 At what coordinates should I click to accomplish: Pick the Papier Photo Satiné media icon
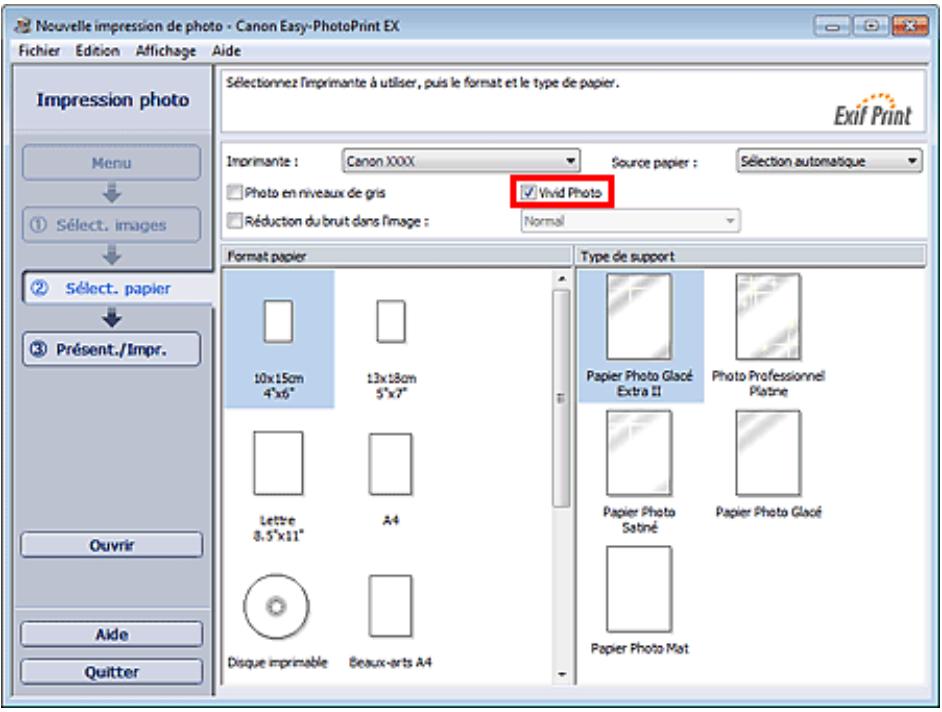click(639, 453)
